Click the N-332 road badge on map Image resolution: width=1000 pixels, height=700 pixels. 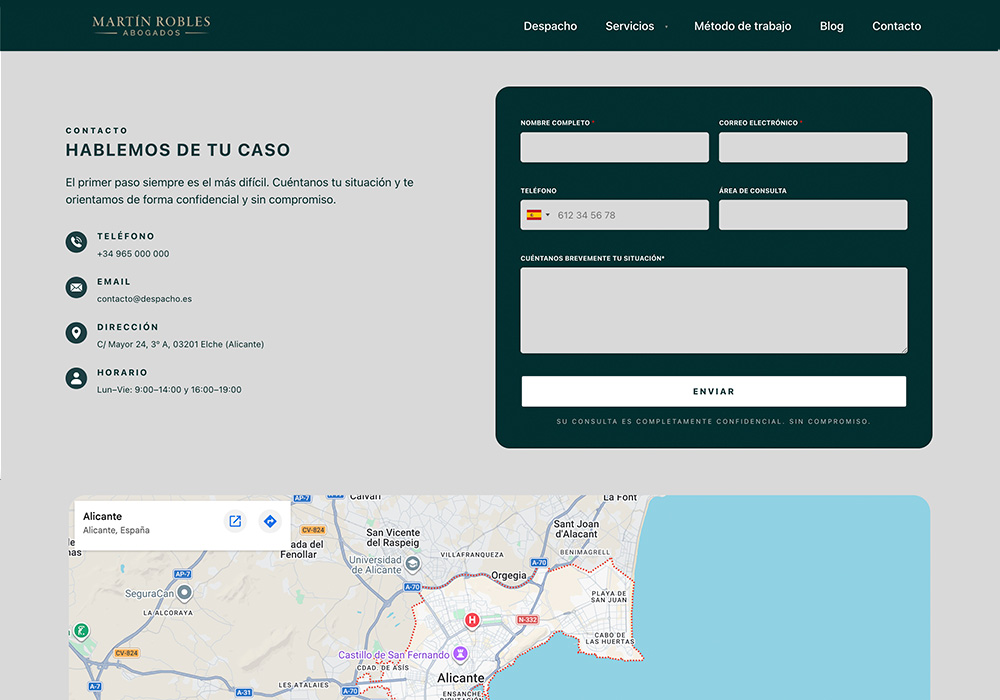point(527,620)
